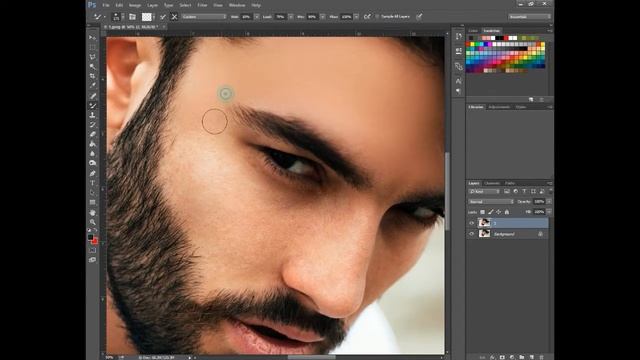
Task: Switch to the Channels tab
Action: coord(492,183)
